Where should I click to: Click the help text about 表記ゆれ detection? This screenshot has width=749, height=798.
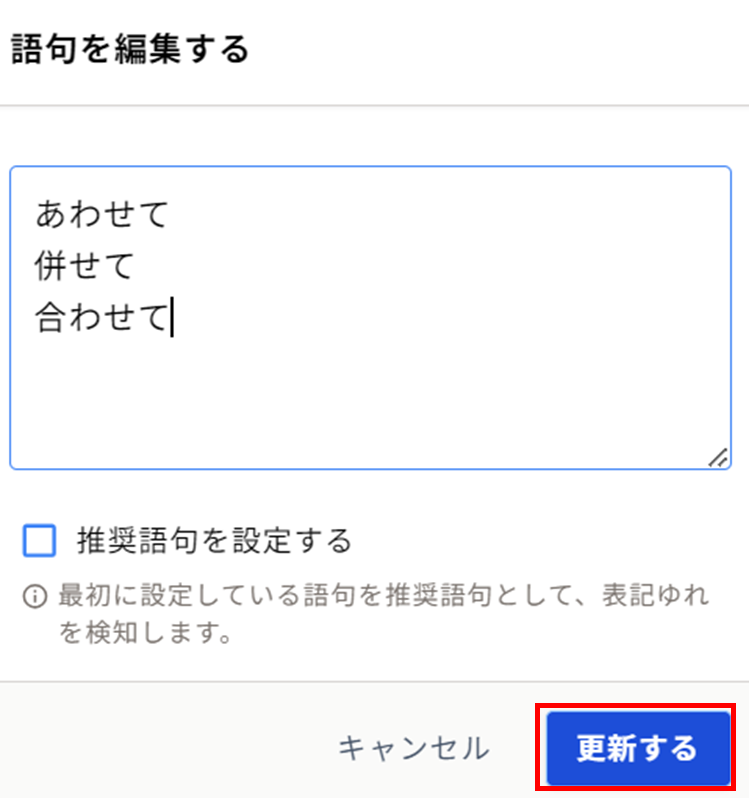(x=384, y=614)
